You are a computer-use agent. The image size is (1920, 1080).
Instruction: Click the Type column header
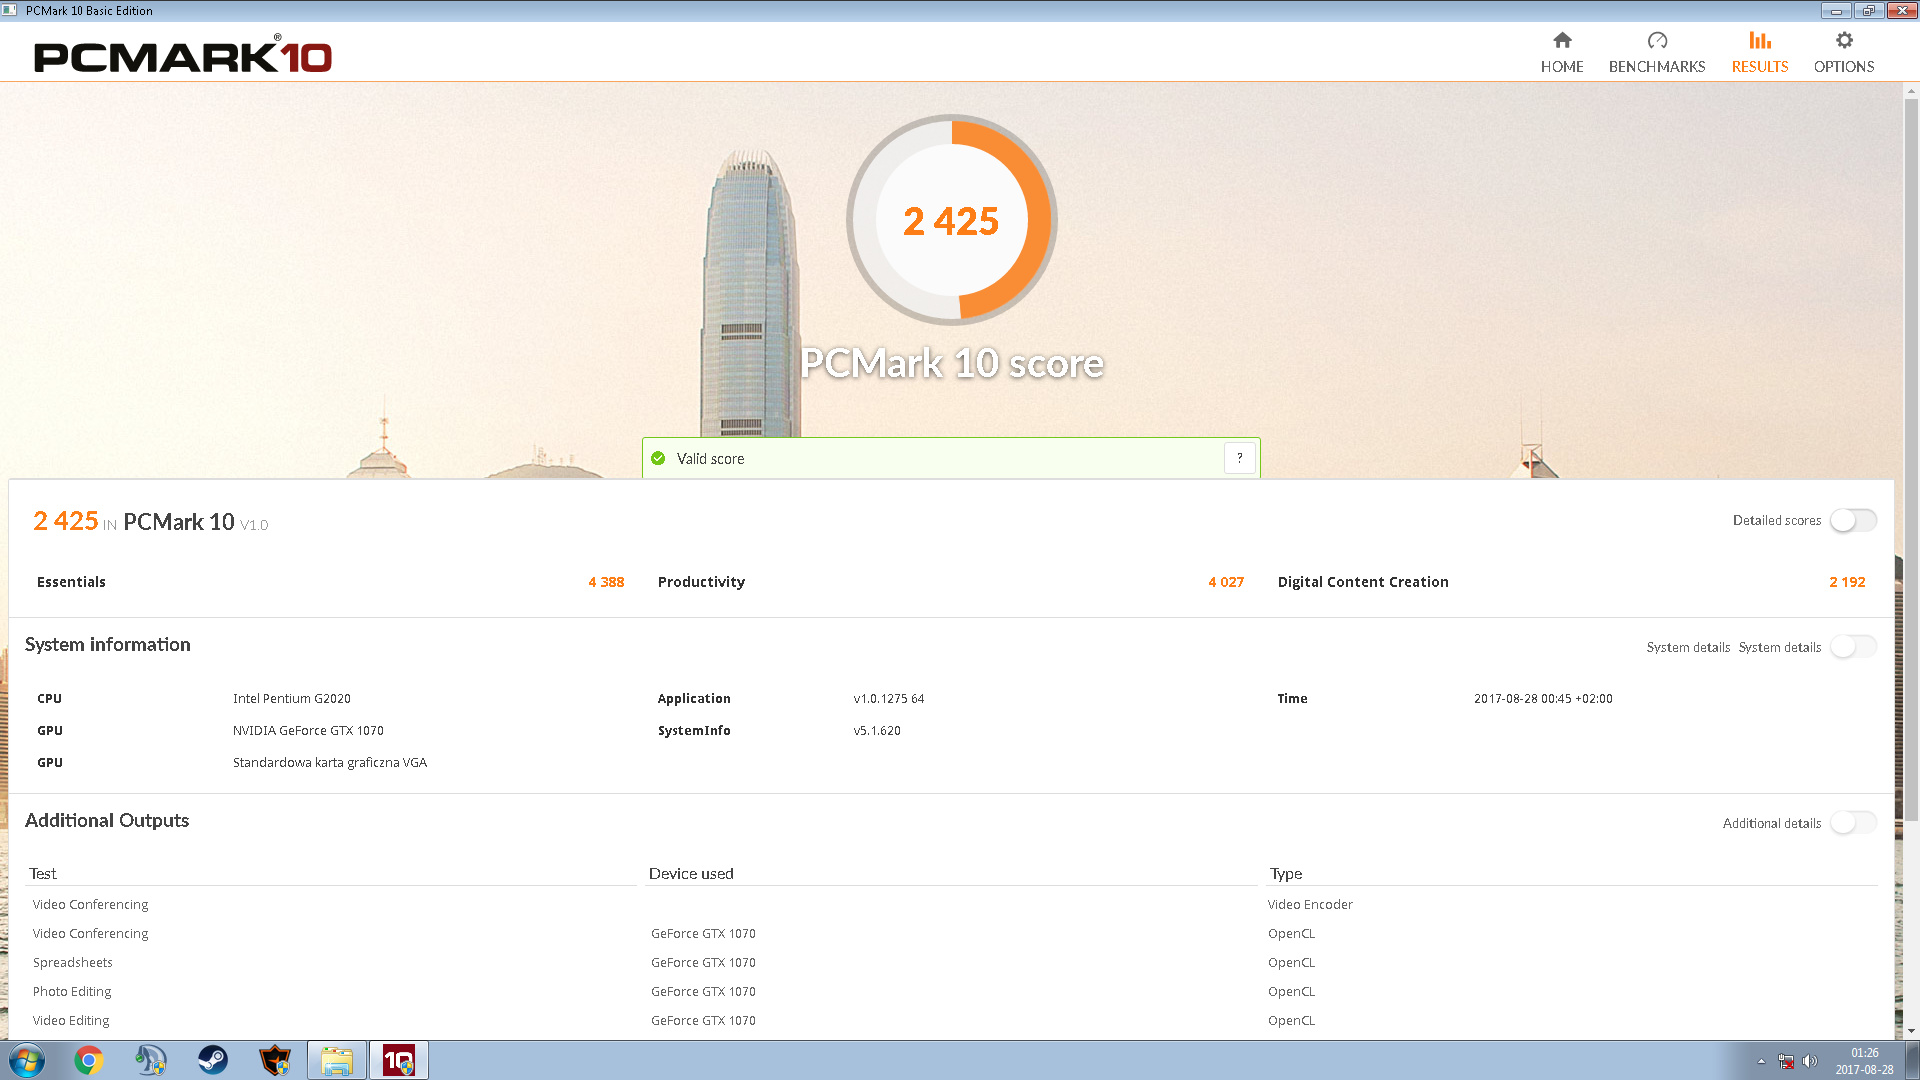[x=1286, y=874]
